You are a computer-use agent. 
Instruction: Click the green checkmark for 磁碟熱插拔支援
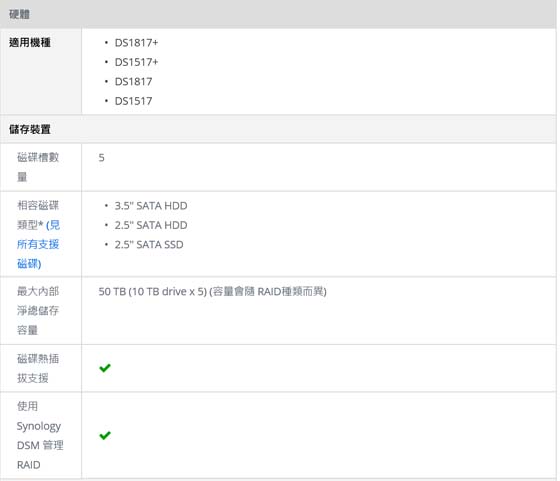105,368
